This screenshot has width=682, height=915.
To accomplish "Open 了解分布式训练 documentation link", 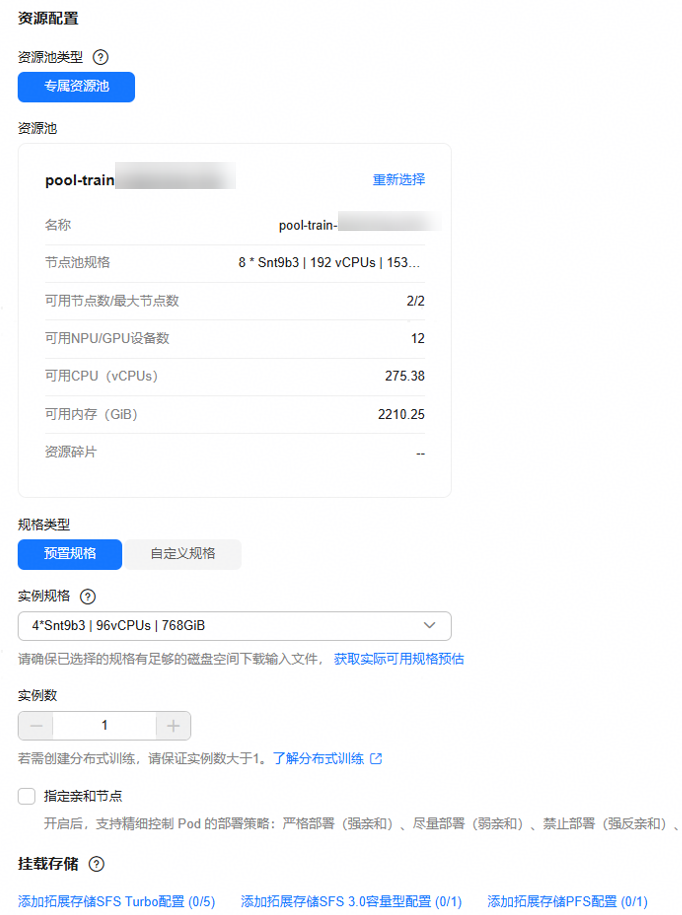I will 319,759.
